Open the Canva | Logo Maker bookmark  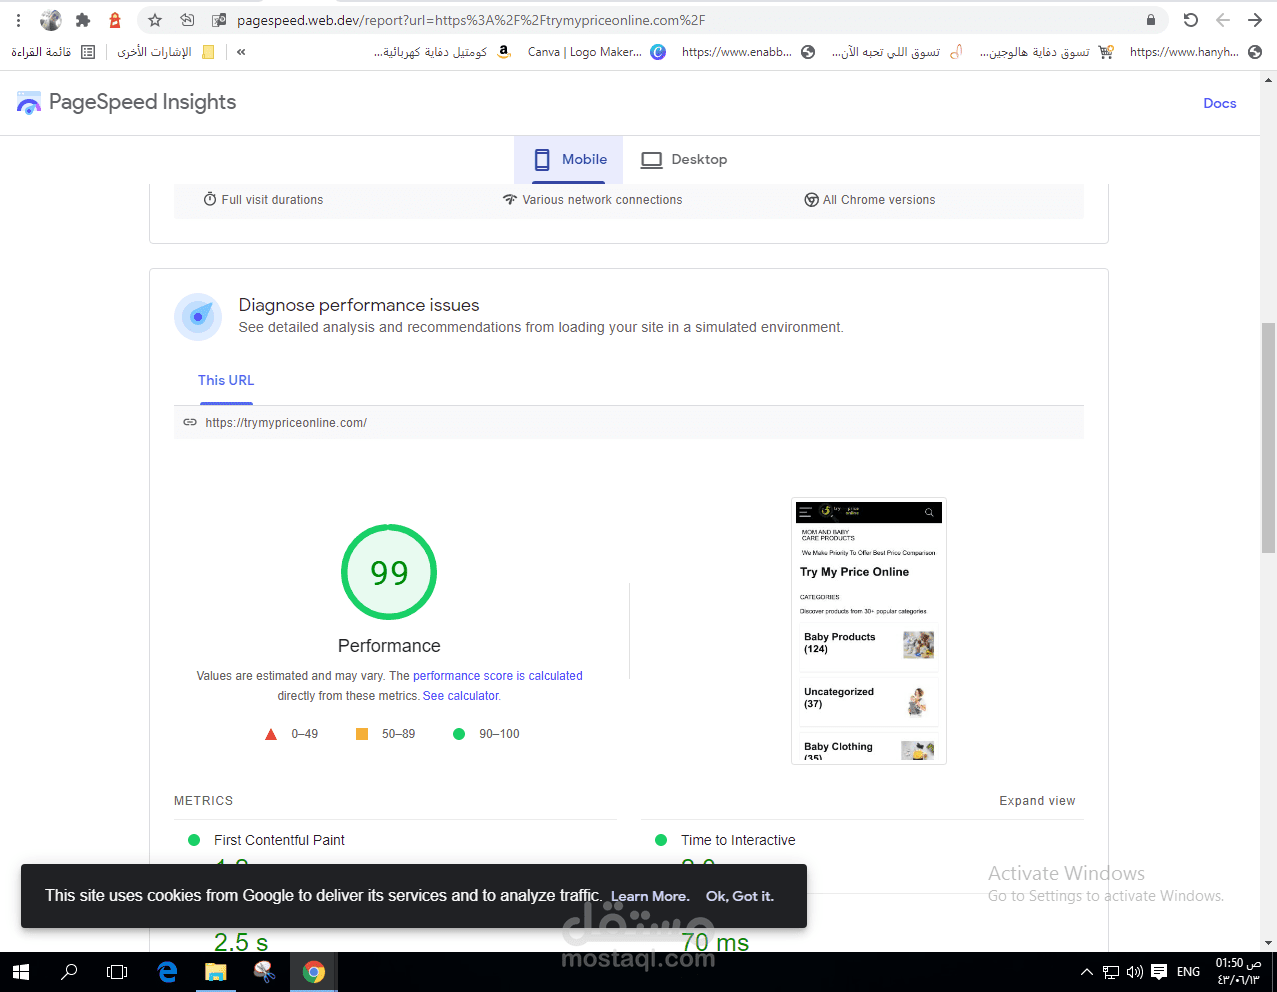(x=597, y=52)
